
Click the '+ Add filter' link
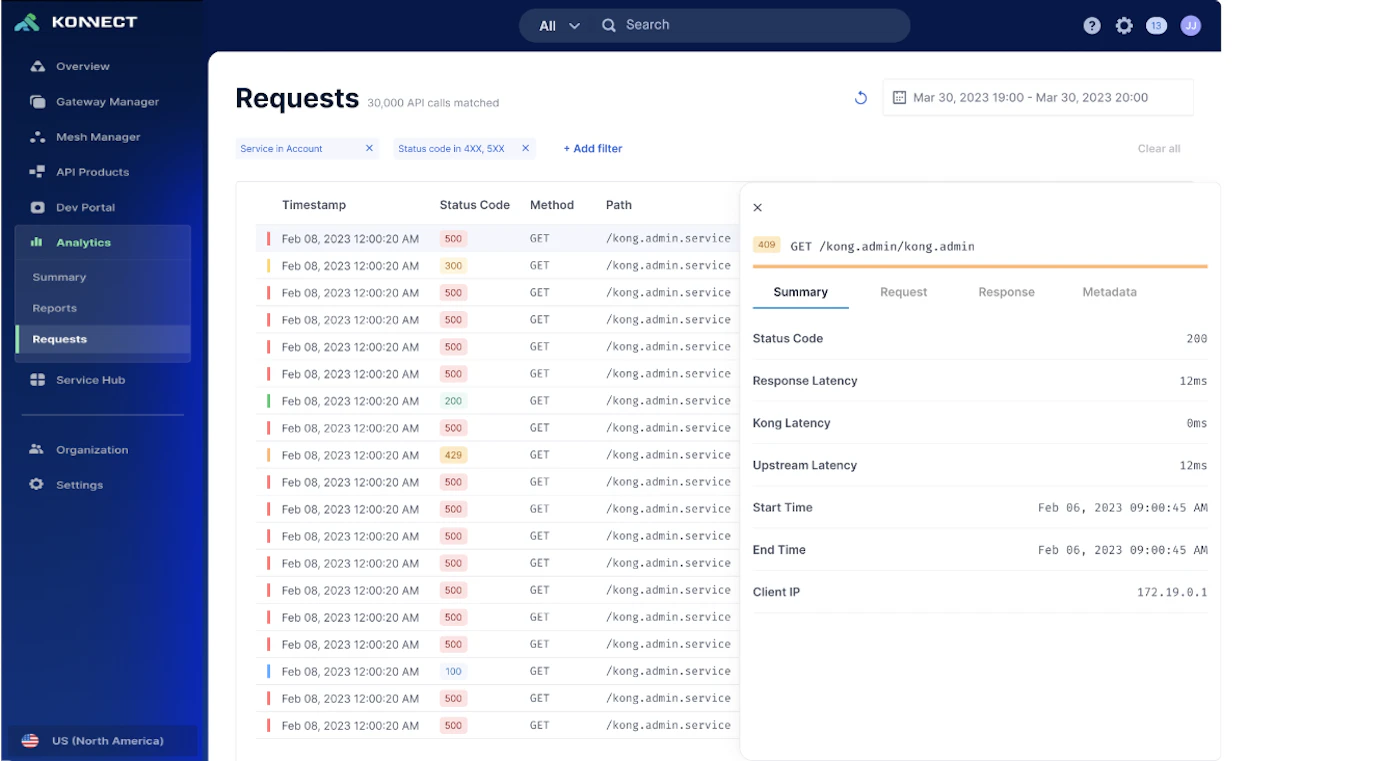point(593,149)
